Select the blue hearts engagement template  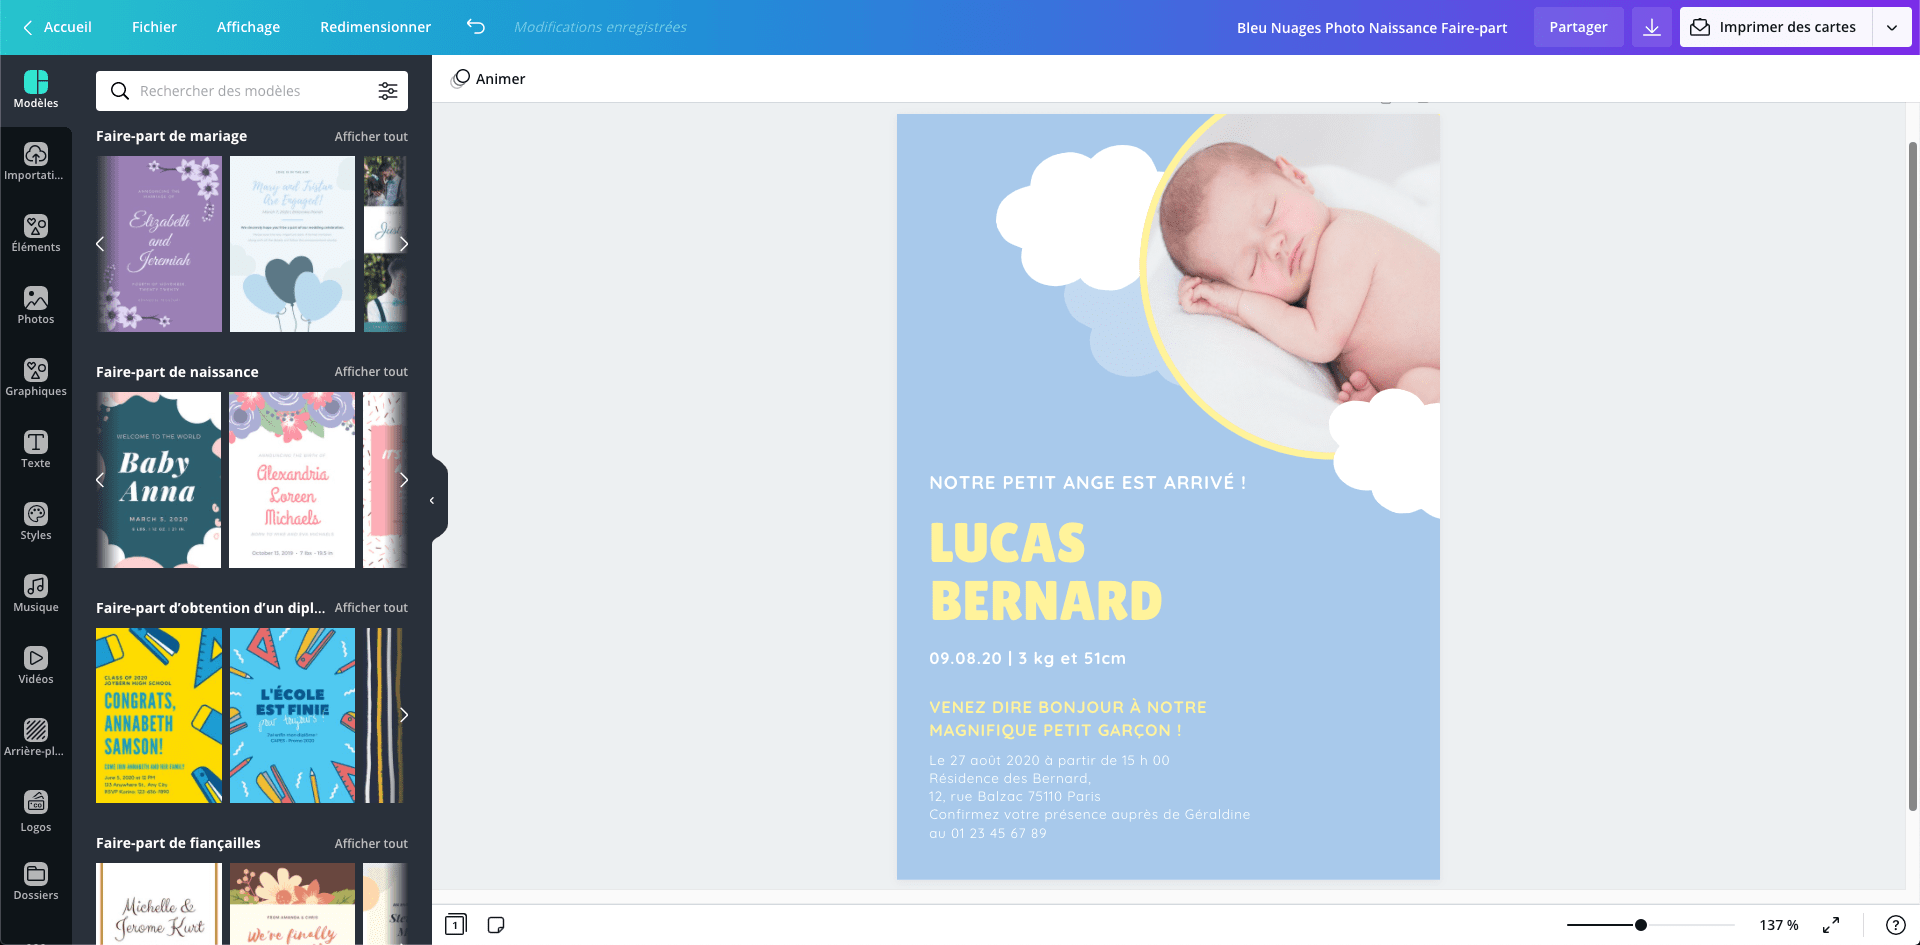click(x=292, y=244)
